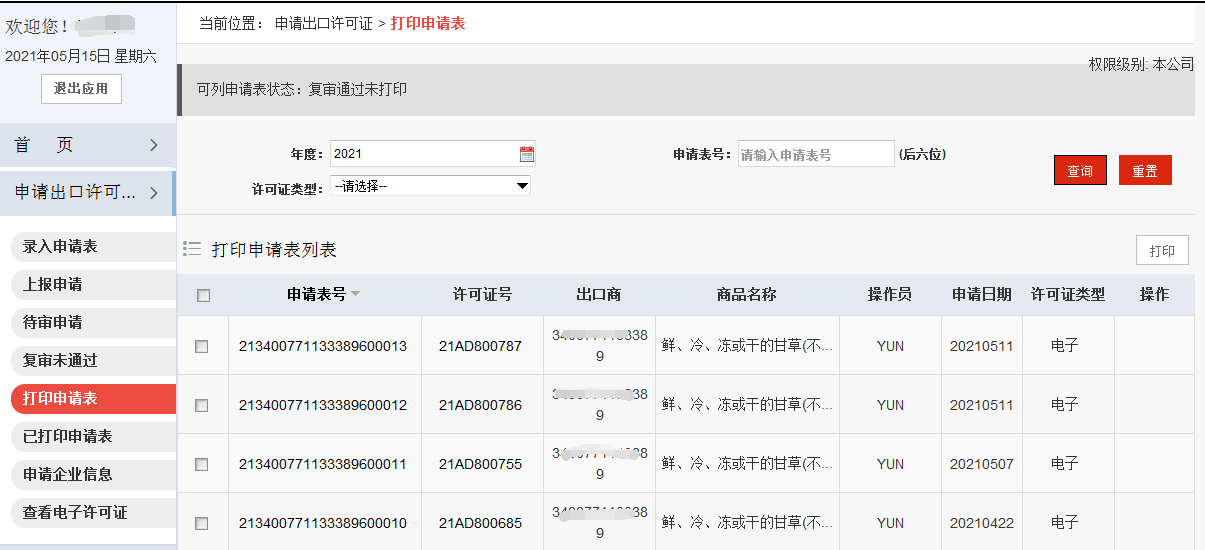Click the list icon beside 打印申请表列表
Image resolution: width=1205 pixels, height=550 pixels.
point(193,249)
